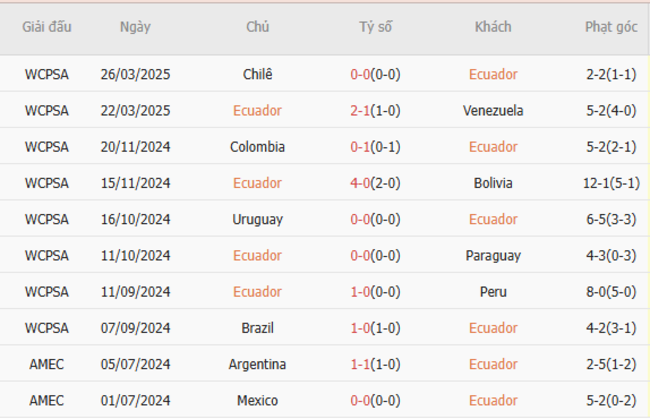Select the Colombia team name

coord(257,147)
